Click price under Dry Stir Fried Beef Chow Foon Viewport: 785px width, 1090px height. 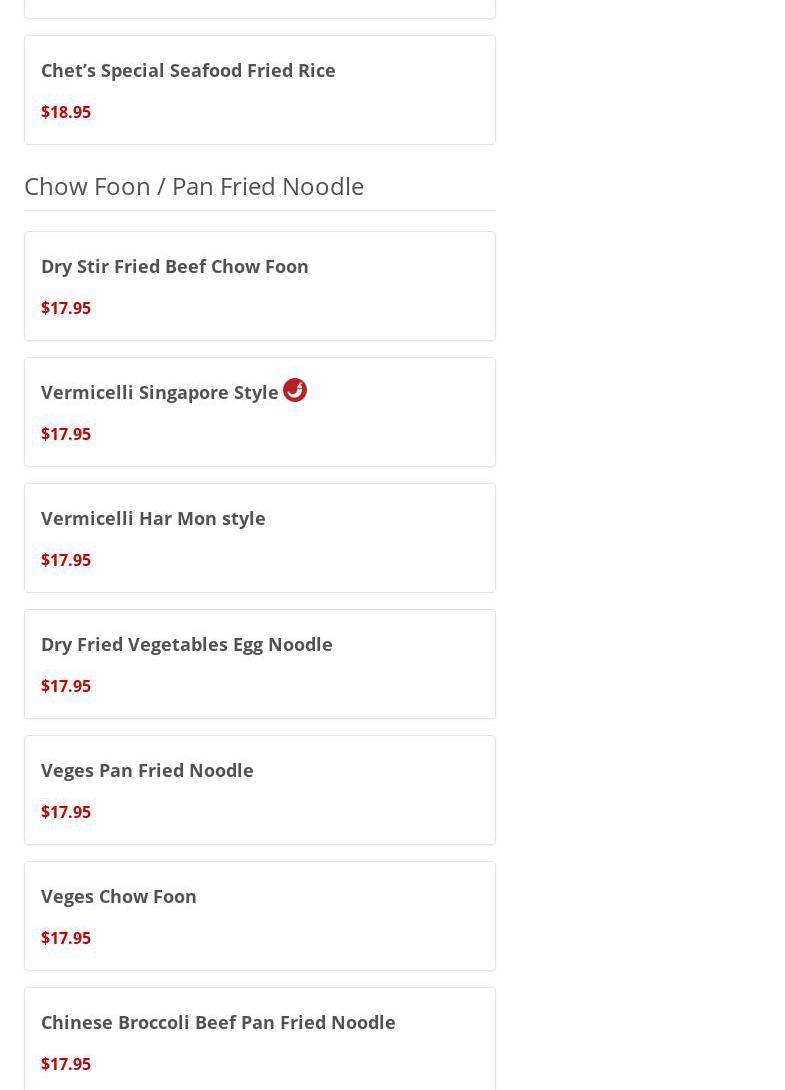[66, 308]
